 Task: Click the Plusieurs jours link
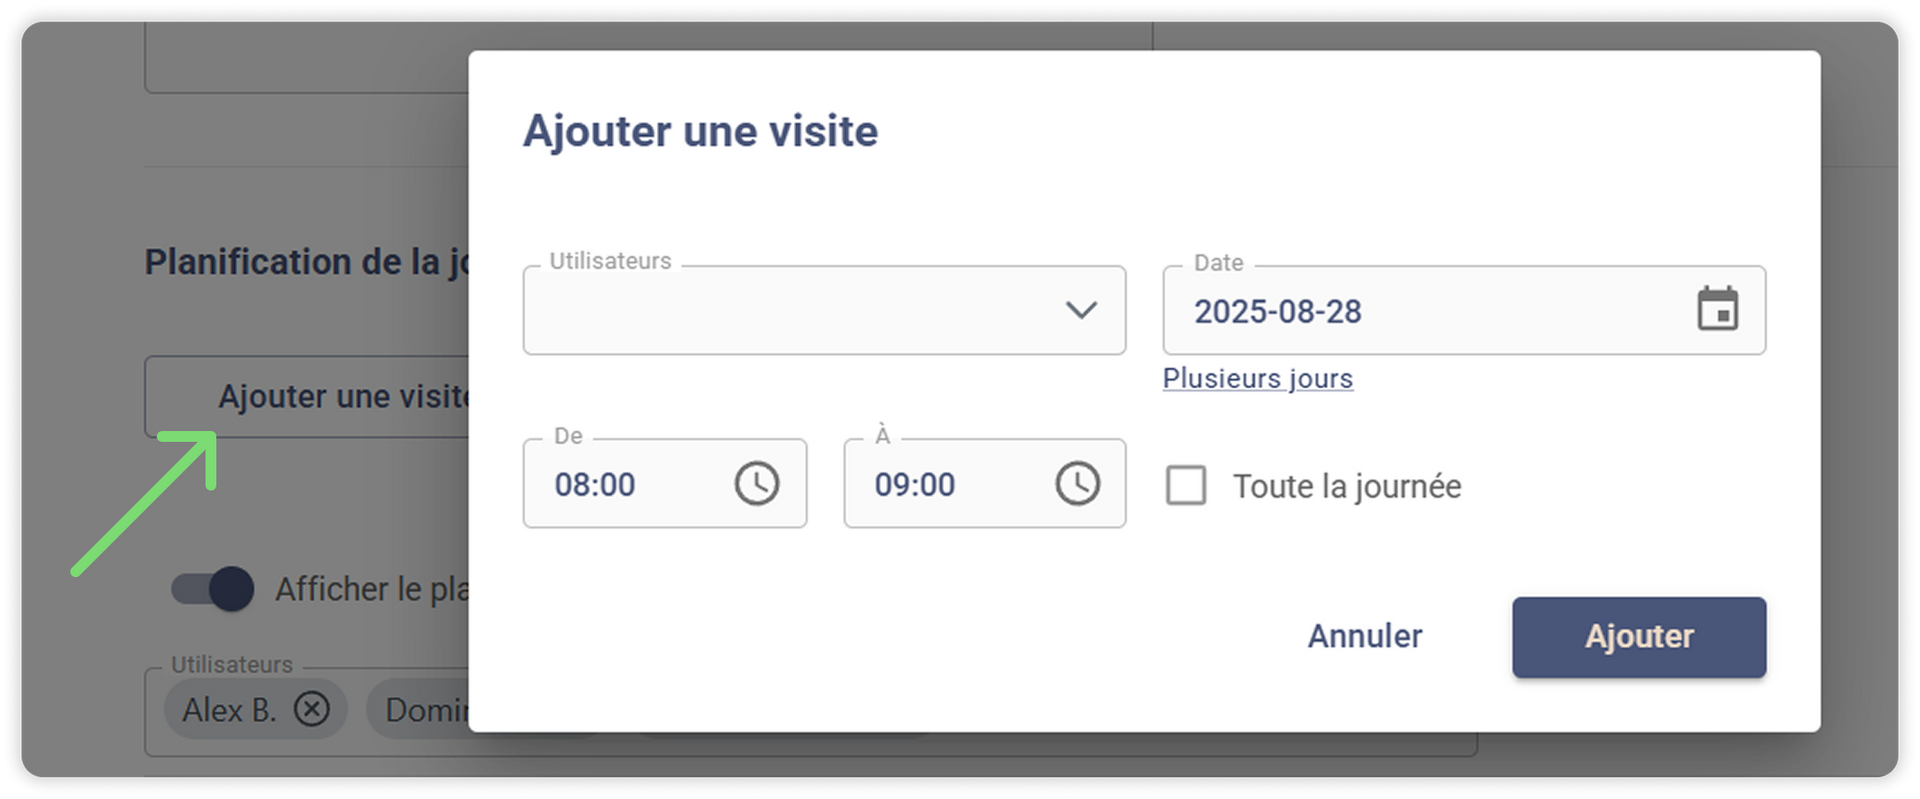[1257, 379]
